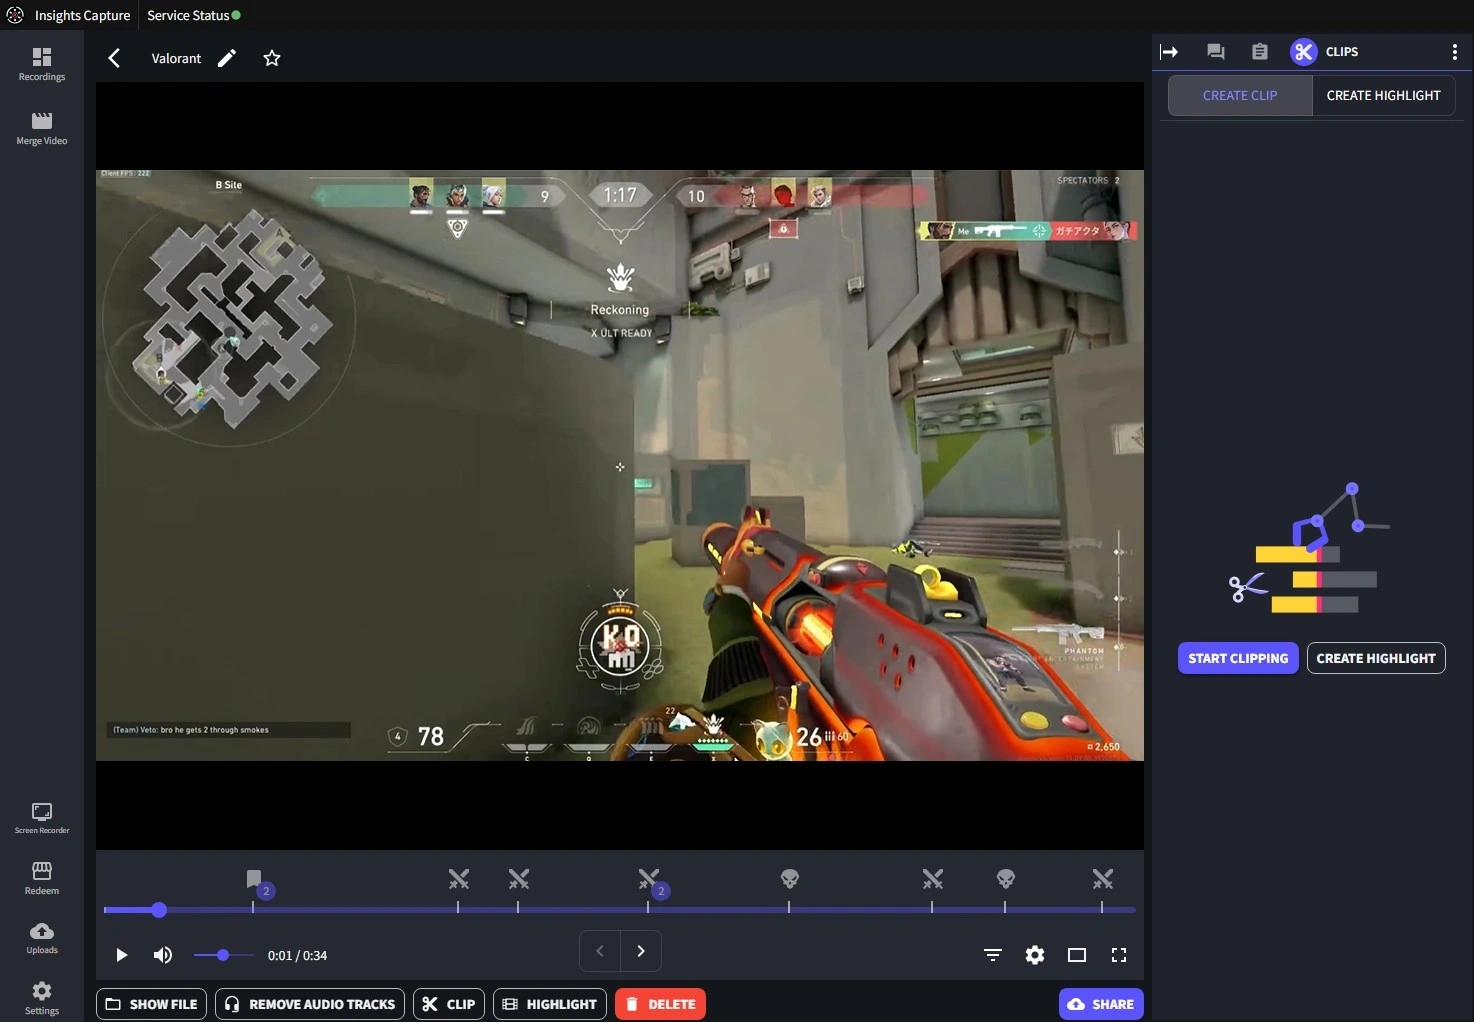
Task: Select the crossed-swords marker with badge 2
Action: point(649,879)
